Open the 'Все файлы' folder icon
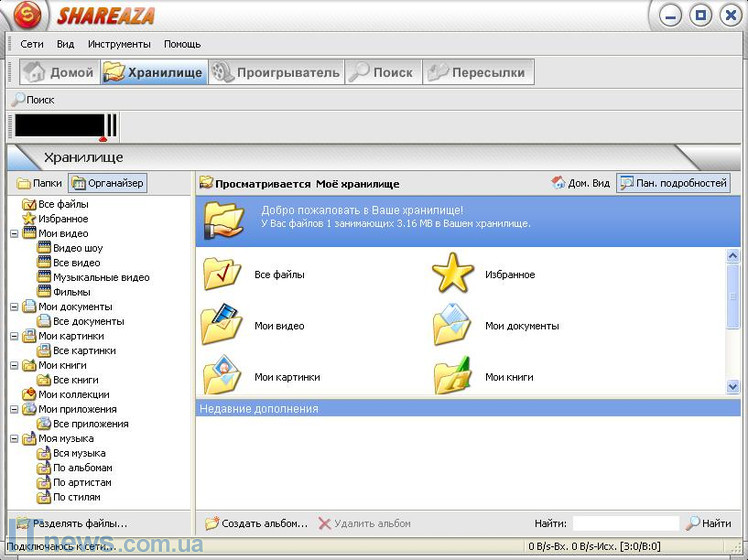This screenshot has width=748, height=560. 222,274
